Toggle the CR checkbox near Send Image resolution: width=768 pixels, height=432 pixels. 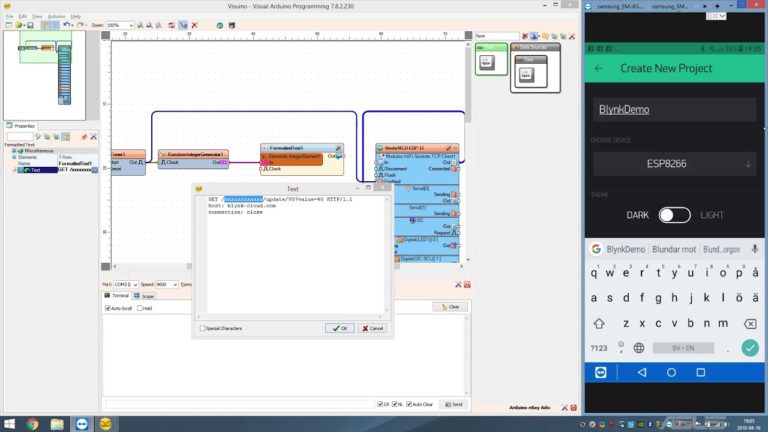[380, 404]
